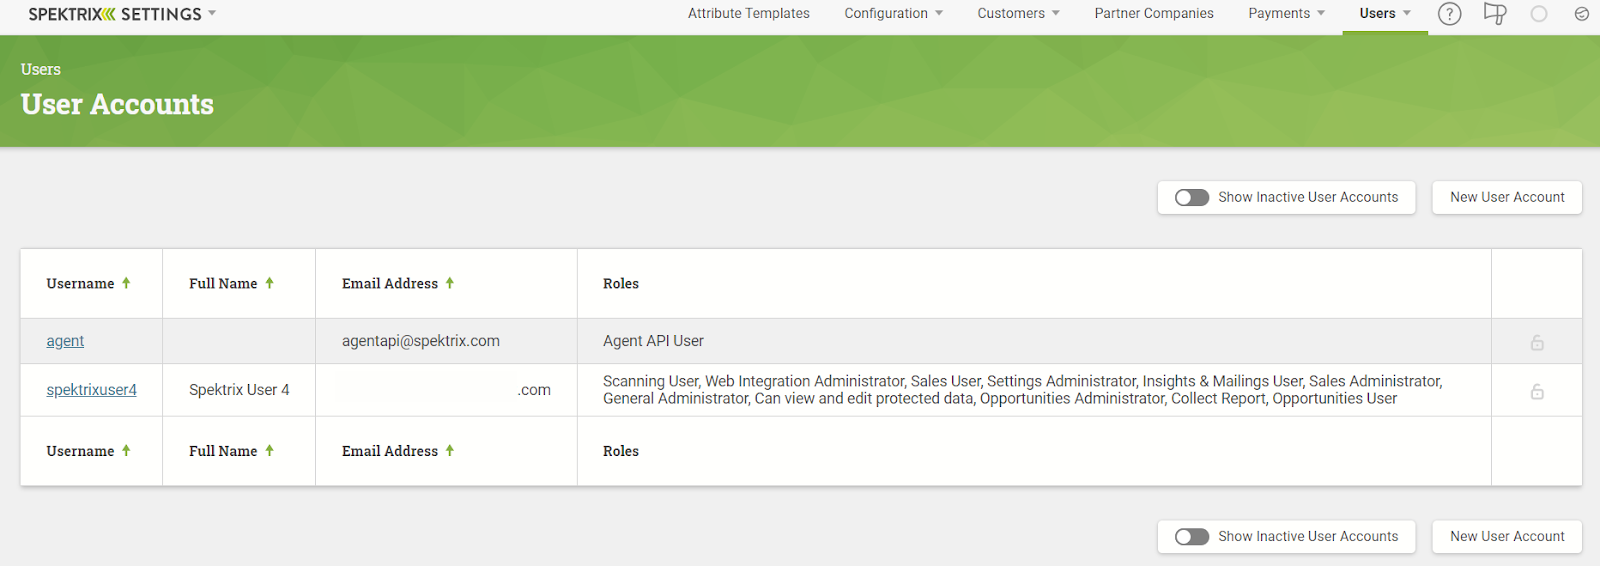Open the help question mark icon
The width and height of the screenshot is (1600, 566).
[x=1449, y=14]
